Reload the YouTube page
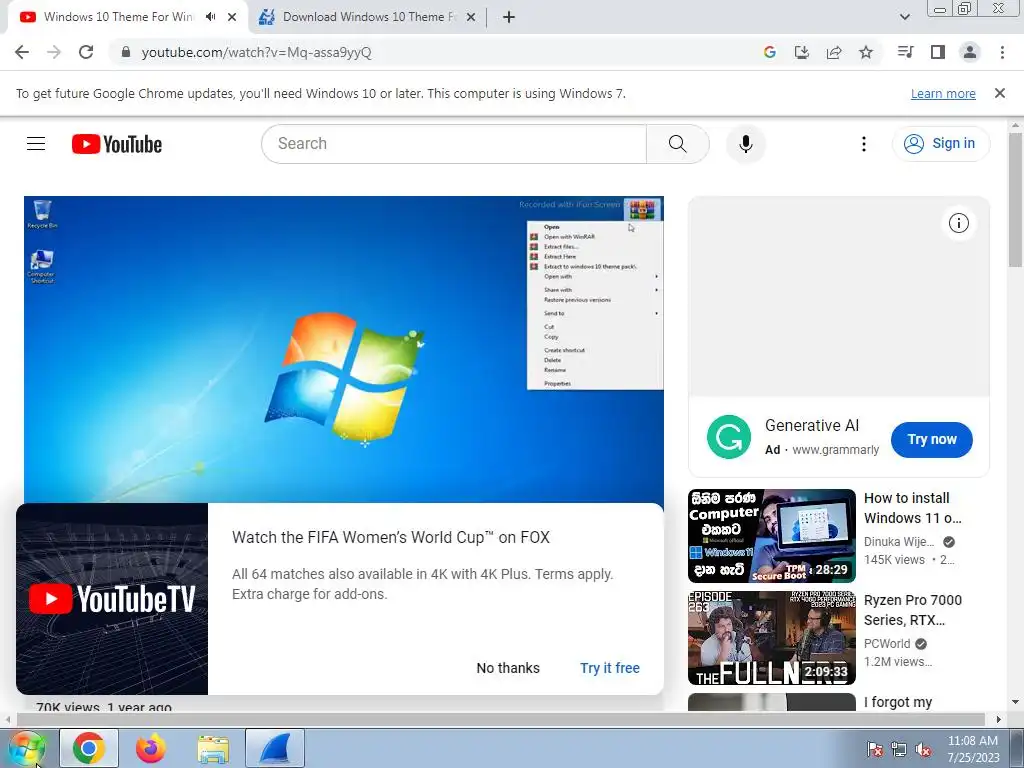 [x=86, y=52]
